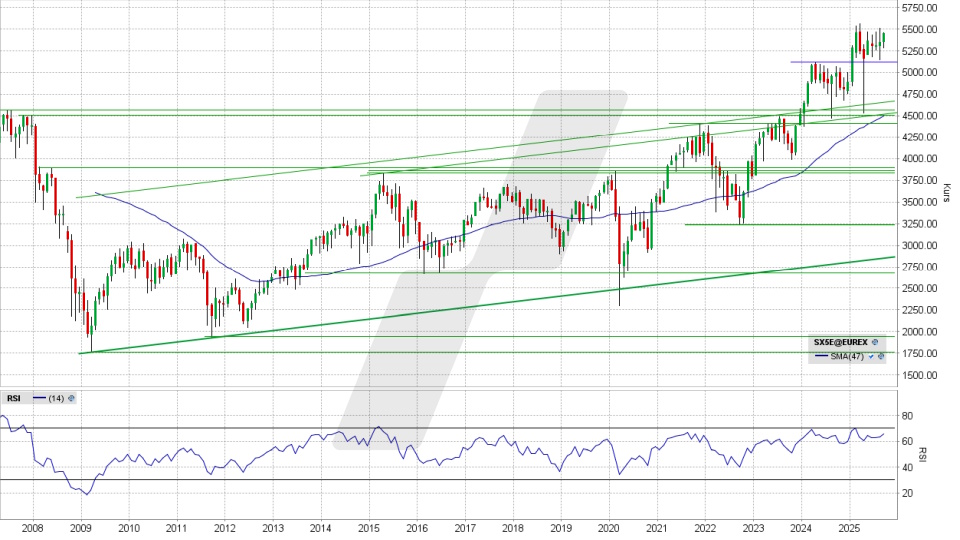960x540 pixels.
Task: Click the Kurs axis title
Action: [x=945, y=188]
